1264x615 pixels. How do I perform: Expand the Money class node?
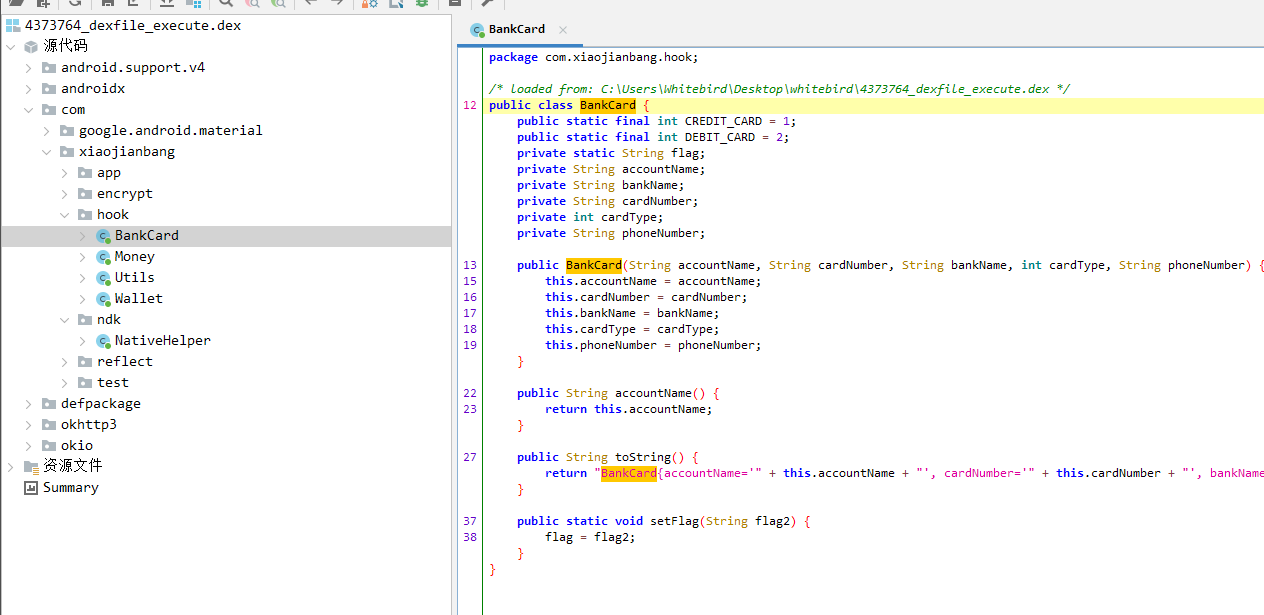pos(82,257)
